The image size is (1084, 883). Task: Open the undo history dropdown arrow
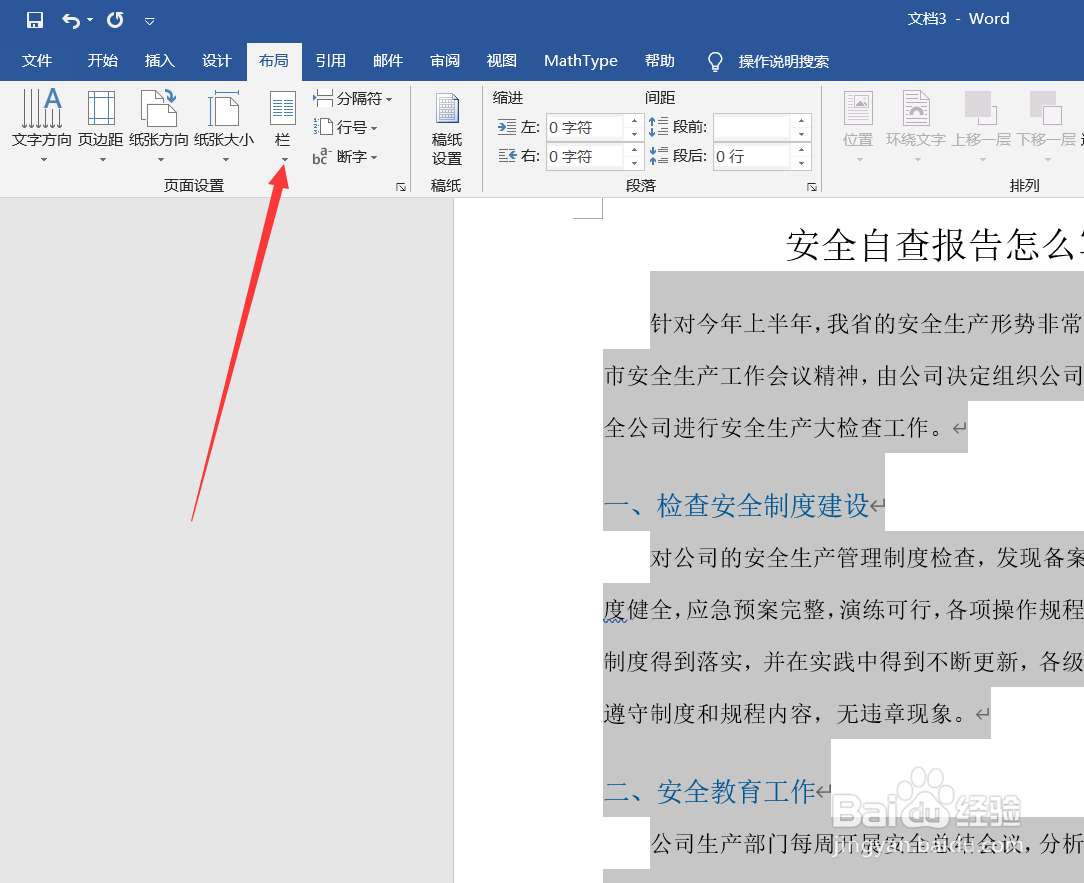coord(90,20)
